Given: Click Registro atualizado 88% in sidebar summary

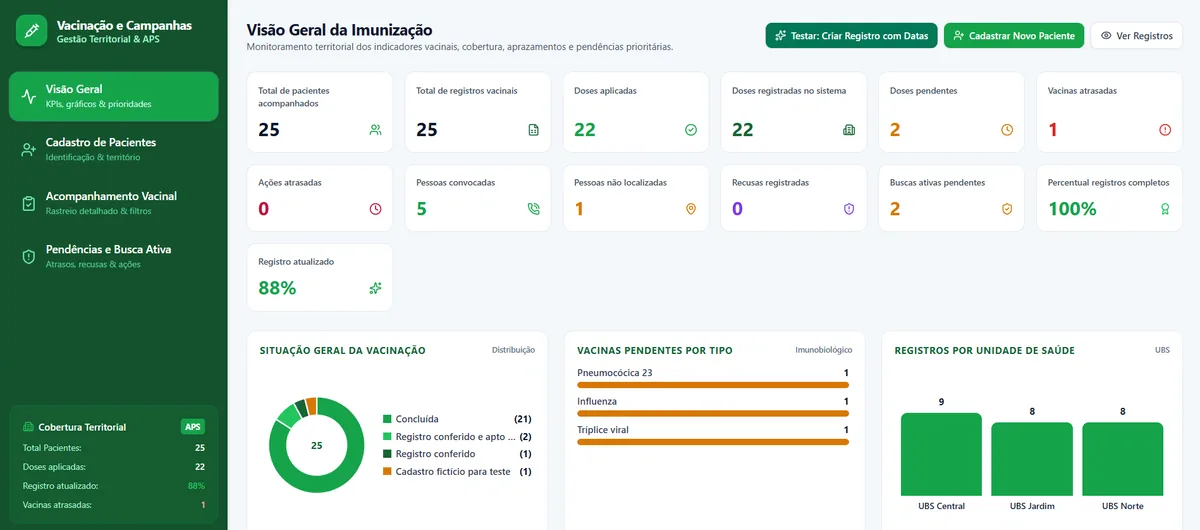Looking at the screenshot, I should tap(113, 486).
